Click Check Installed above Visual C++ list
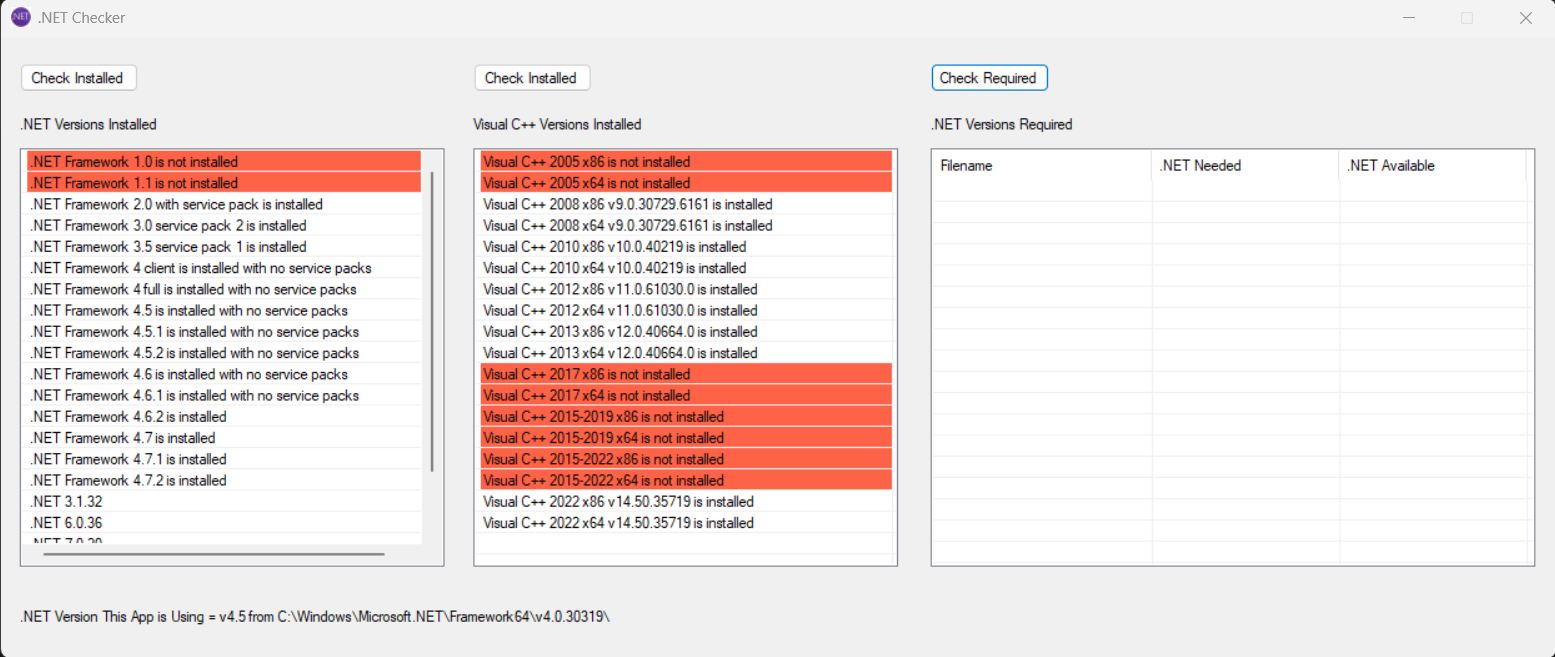1555x657 pixels. coord(531,78)
